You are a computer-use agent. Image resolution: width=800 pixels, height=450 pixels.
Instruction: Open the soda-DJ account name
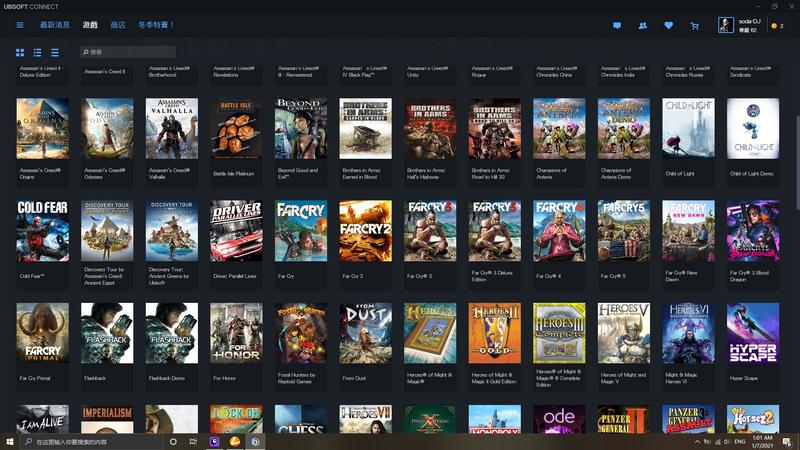pos(749,21)
